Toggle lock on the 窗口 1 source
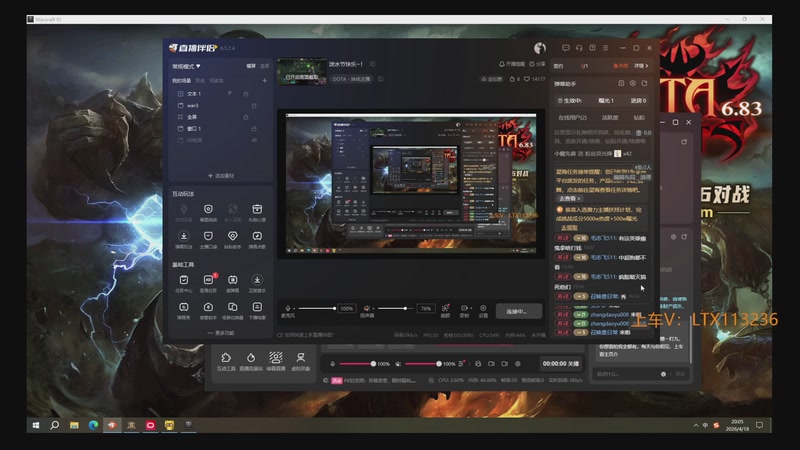The width and height of the screenshot is (800, 450). point(254,129)
